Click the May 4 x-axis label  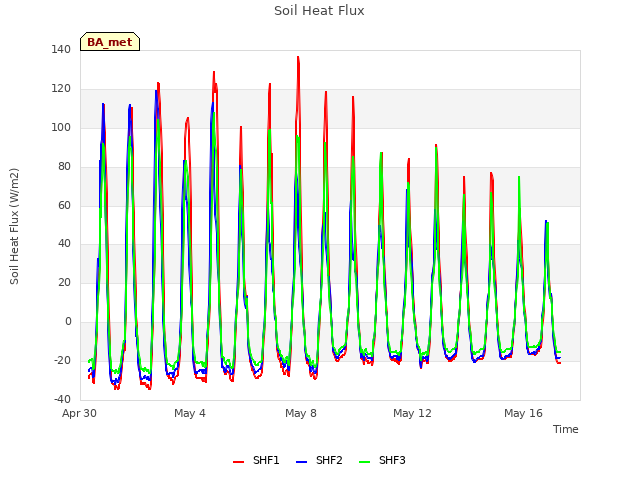[x=190, y=413]
